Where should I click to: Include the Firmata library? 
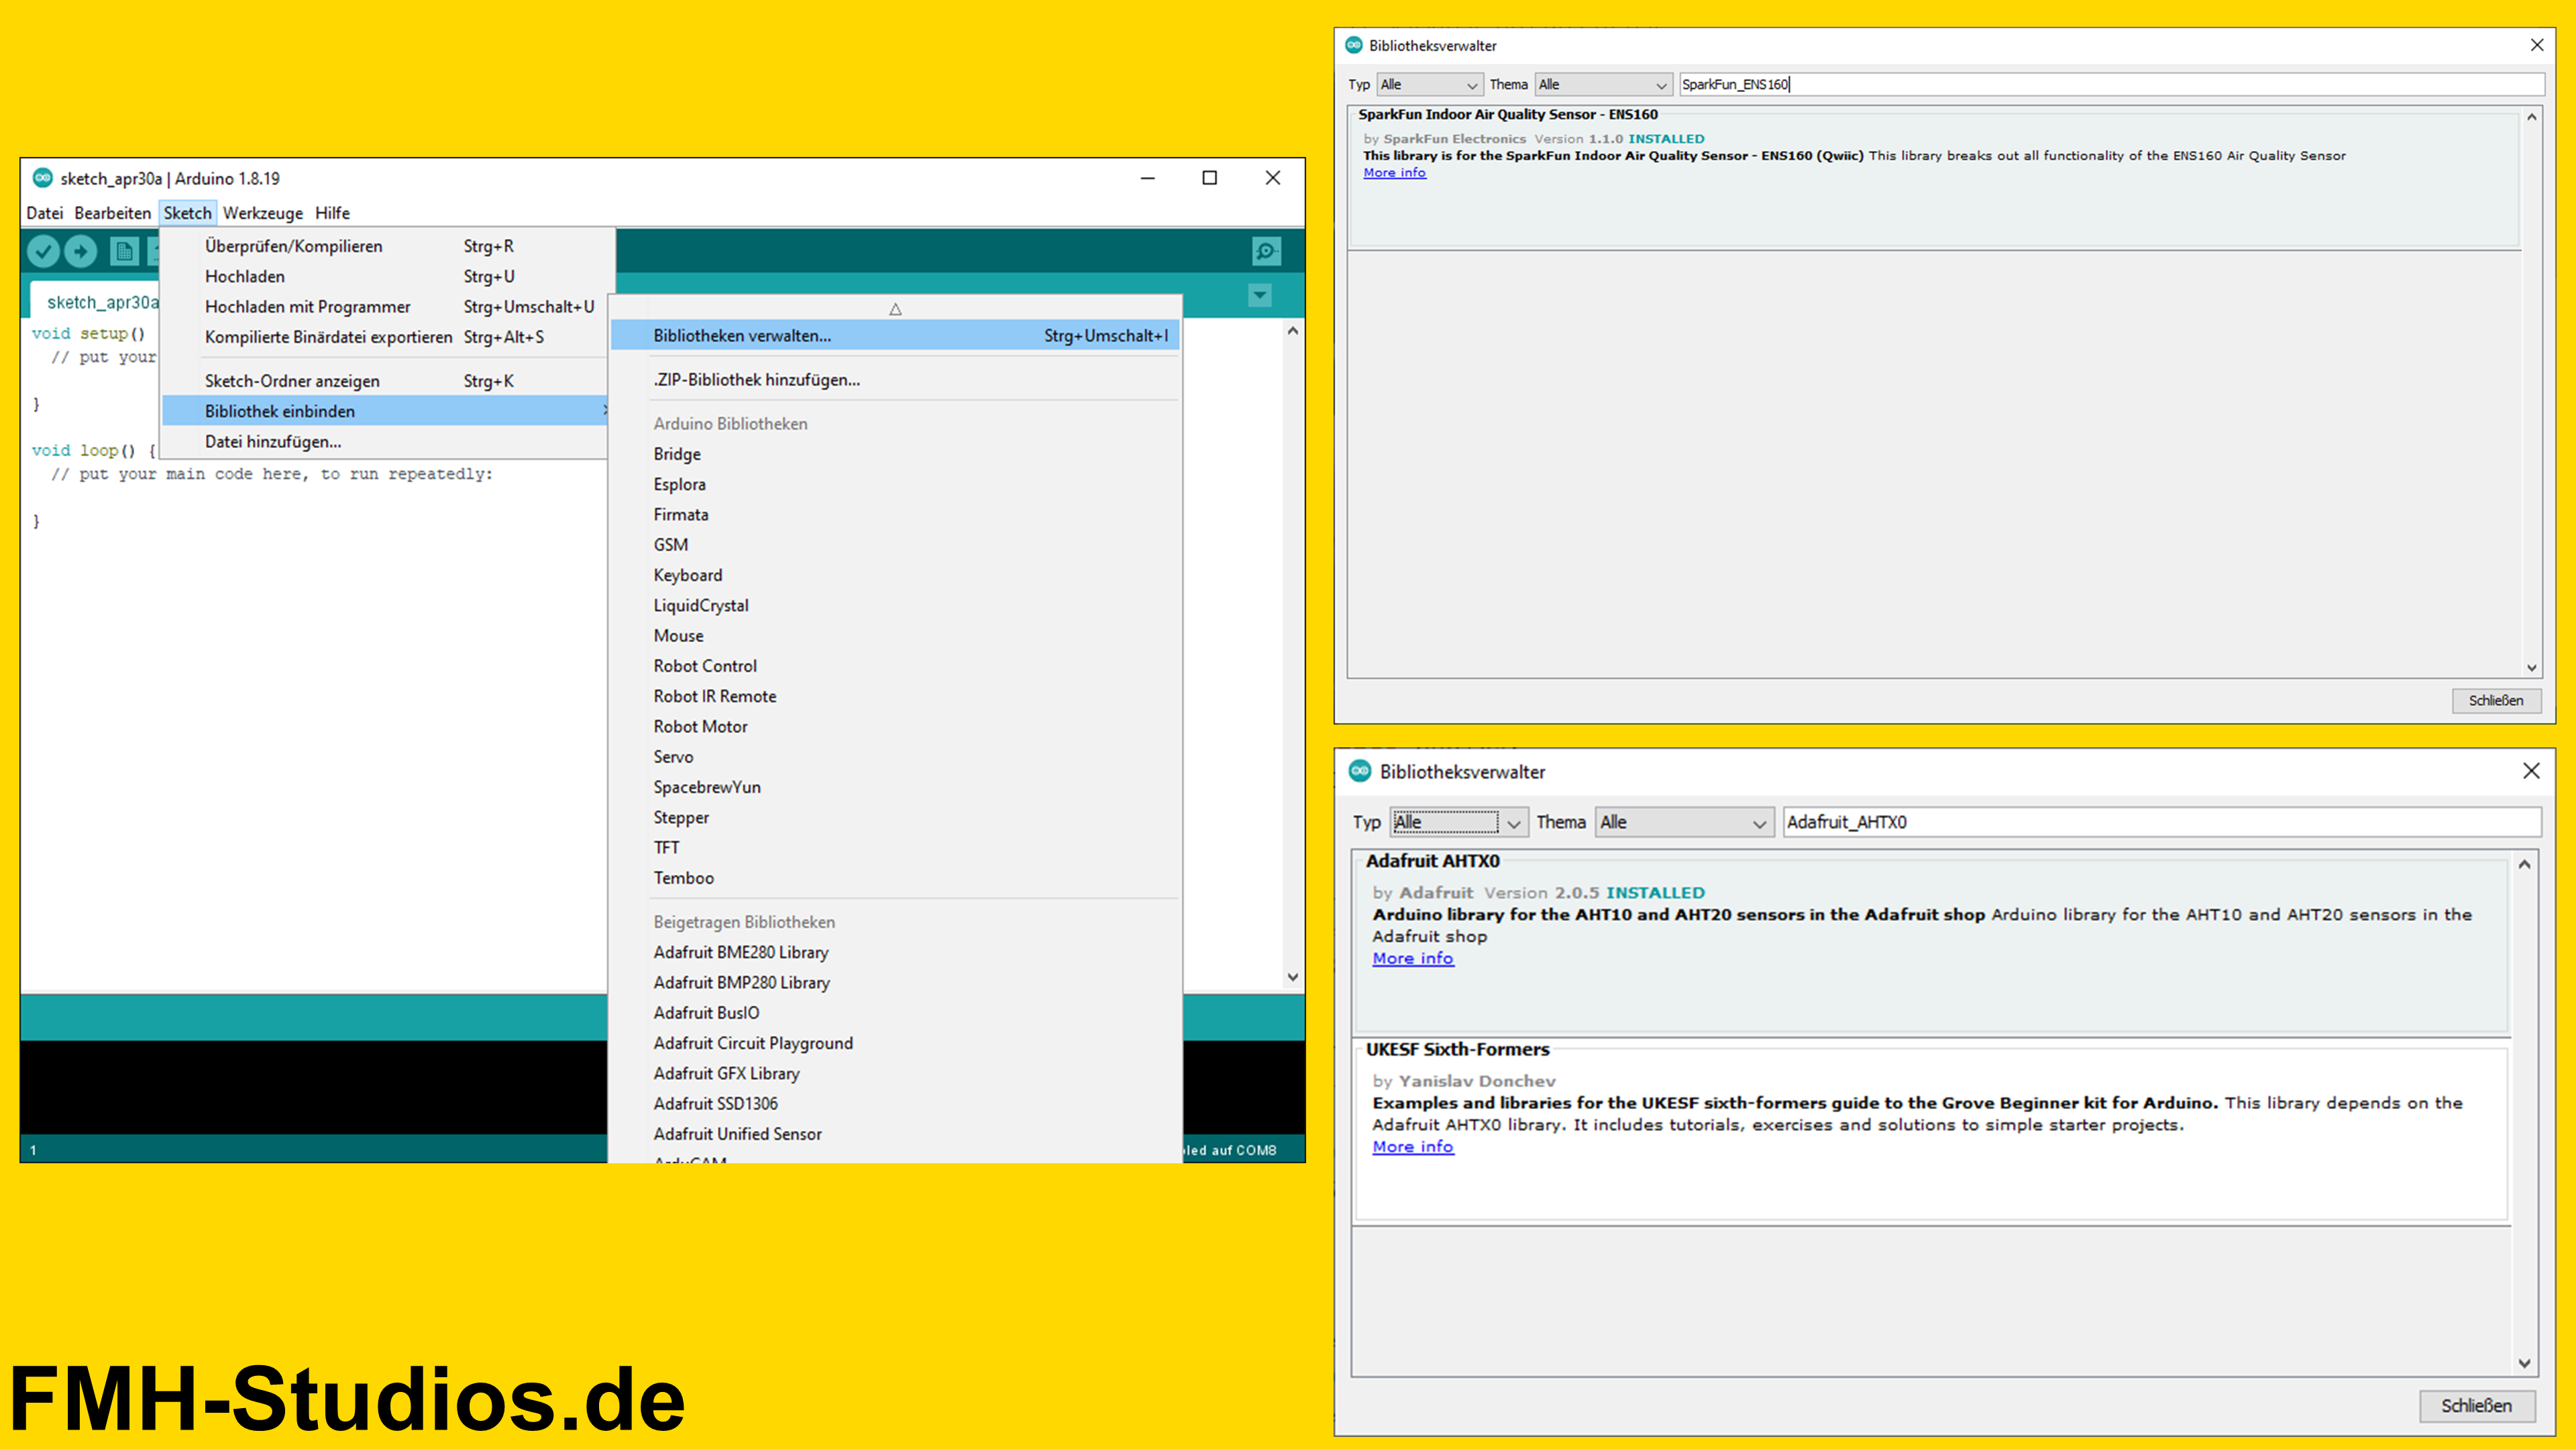pyautogui.click(x=895, y=514)
